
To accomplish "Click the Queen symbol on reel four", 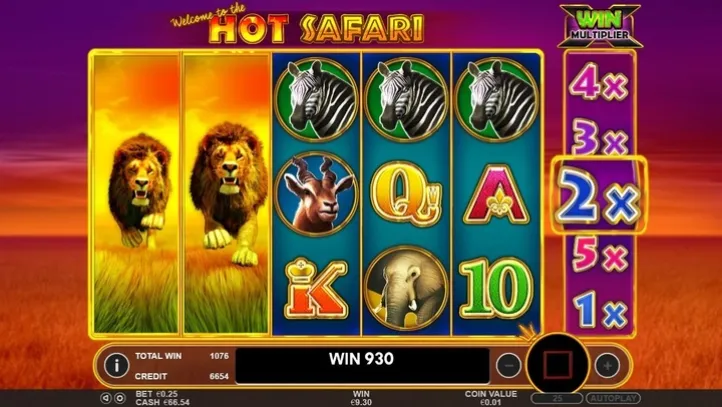I will pyautogui.click(x=407, y=194).
